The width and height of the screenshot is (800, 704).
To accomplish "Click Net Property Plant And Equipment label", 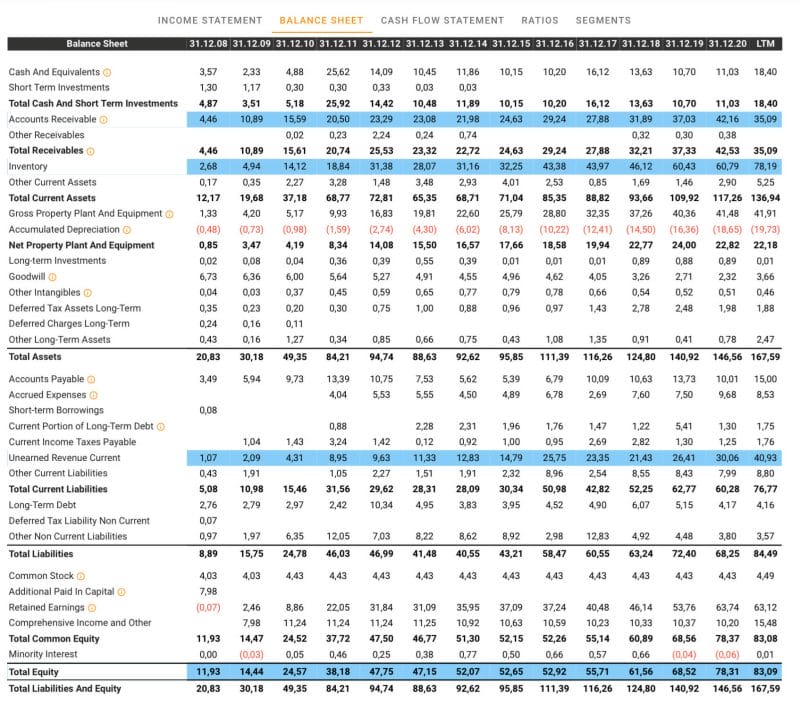I will [x=82, y=245].
